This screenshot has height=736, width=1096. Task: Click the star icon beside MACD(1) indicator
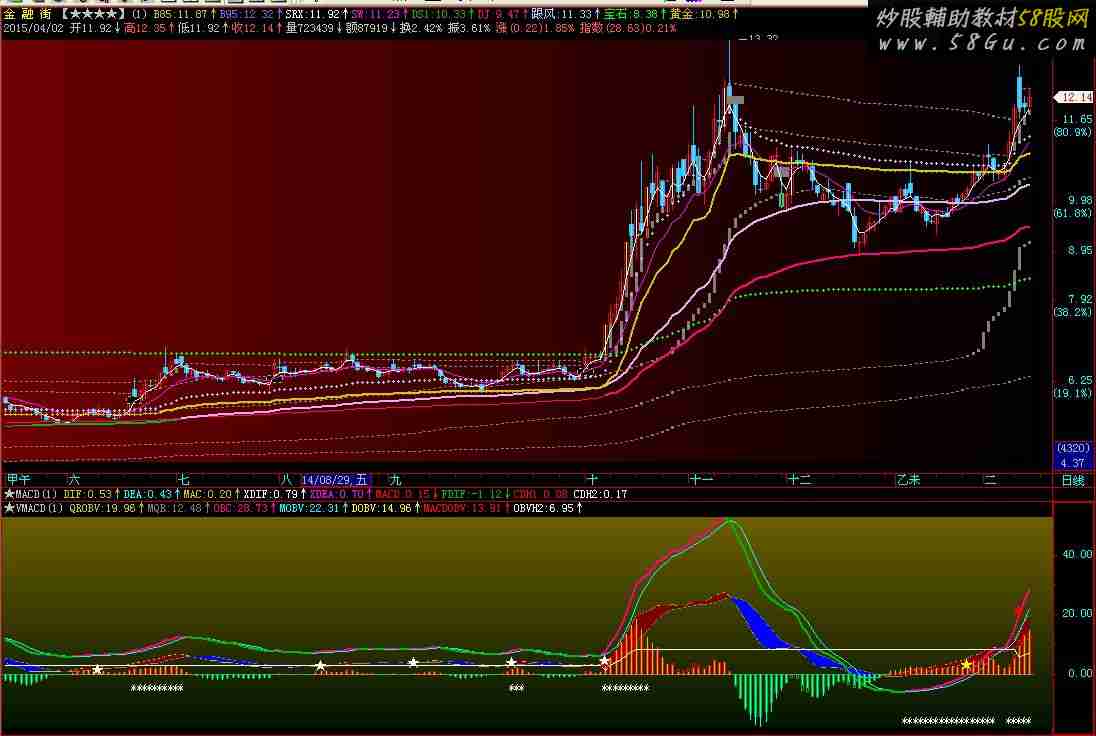click(9, 494)
